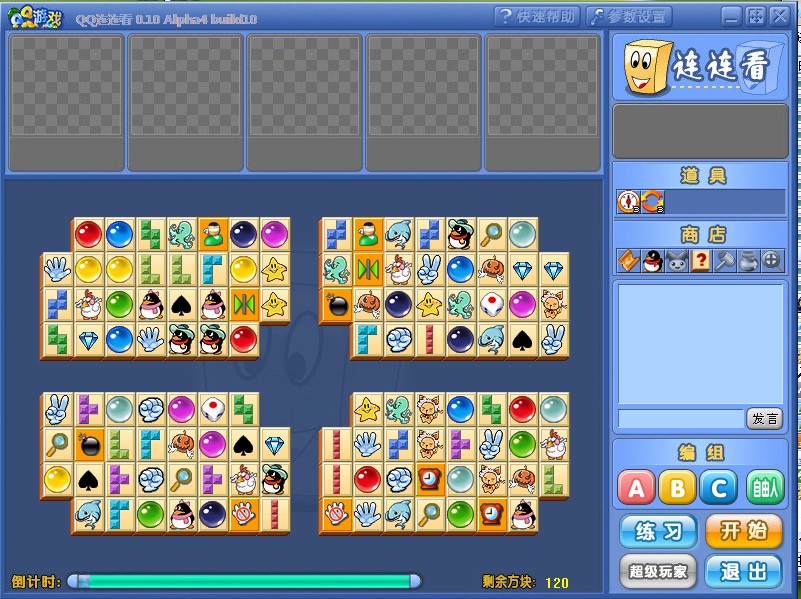The height and width of the screenshot is (599, 801).
Task: Click the purple ball tile in upper-left block
Action: pyautogui.click(x=275, y=234)
